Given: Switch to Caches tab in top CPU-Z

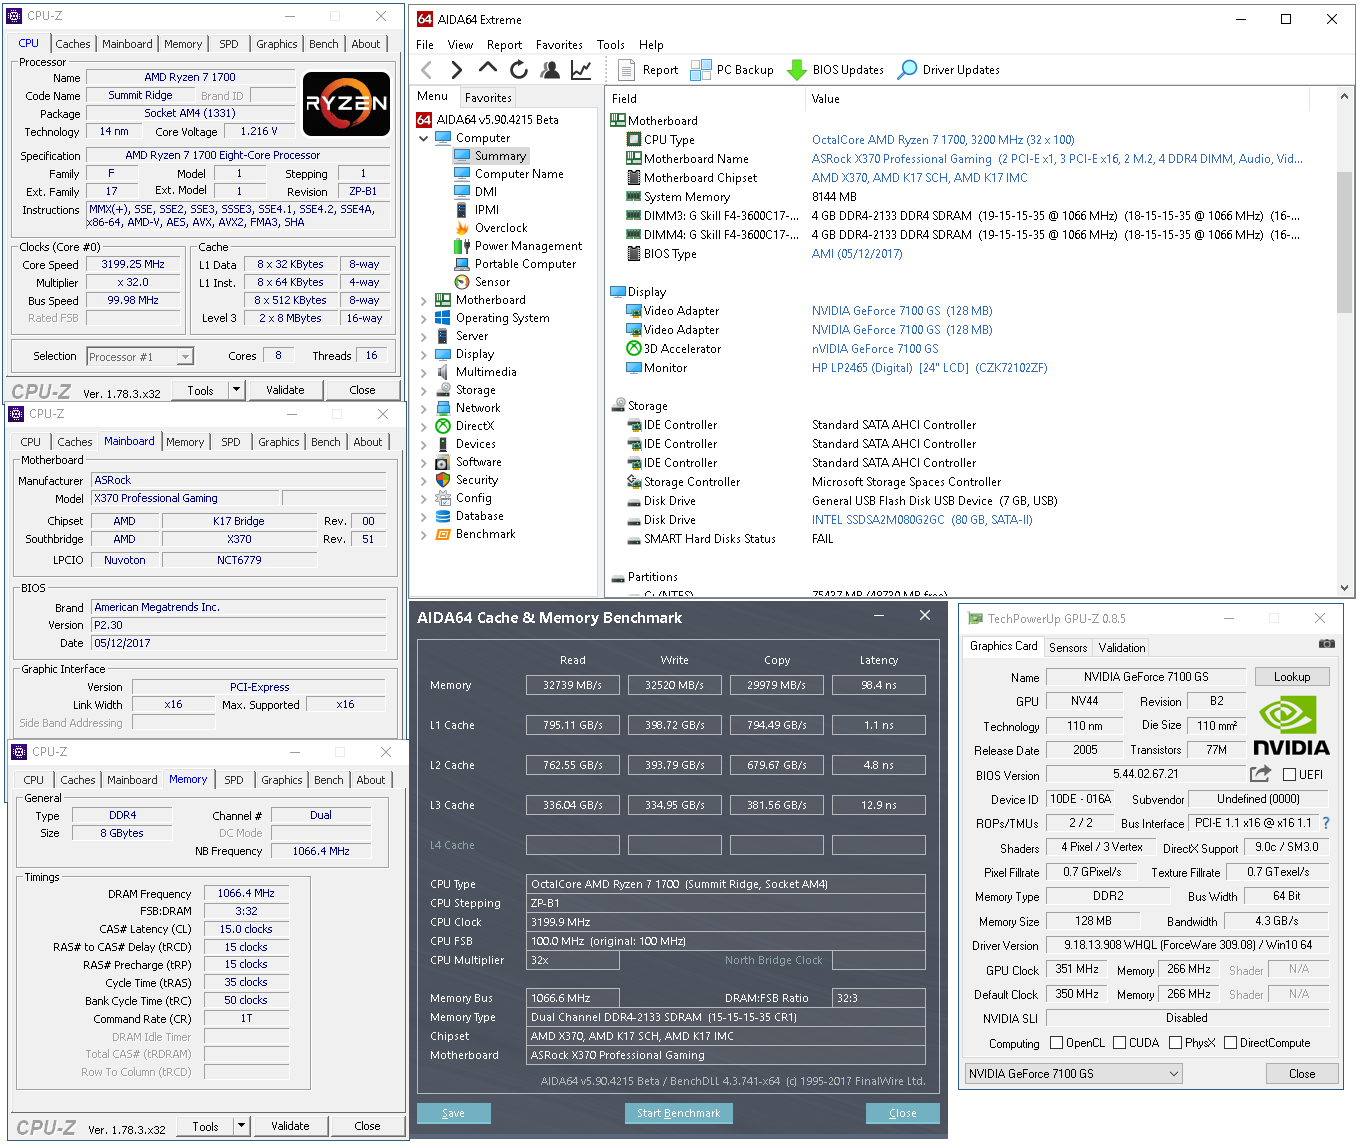Looking at the screenshot, I should click(x=73, y=44).
